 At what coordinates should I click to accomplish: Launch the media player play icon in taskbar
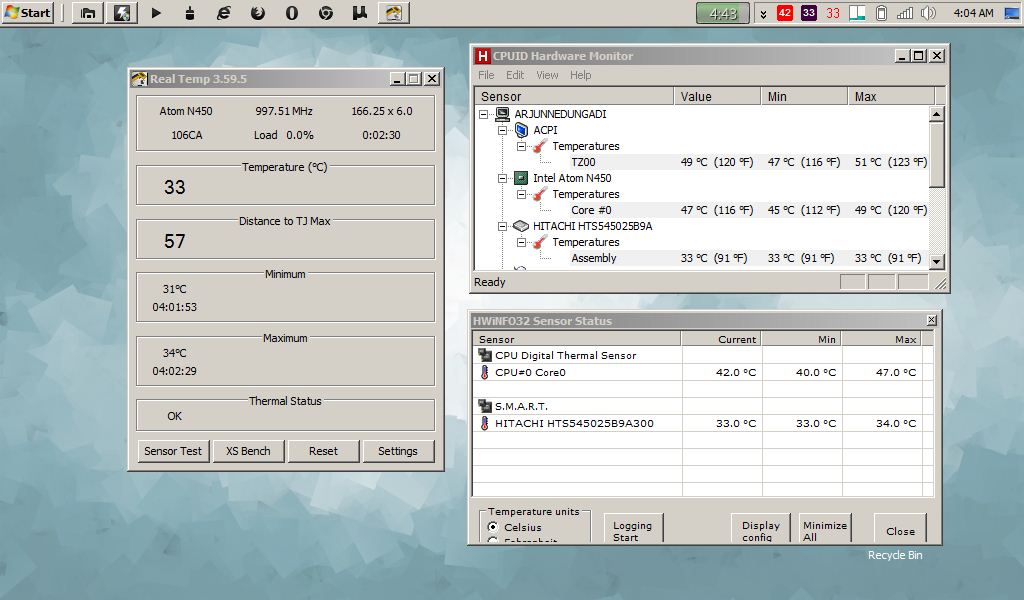click(x=156, y=13)
